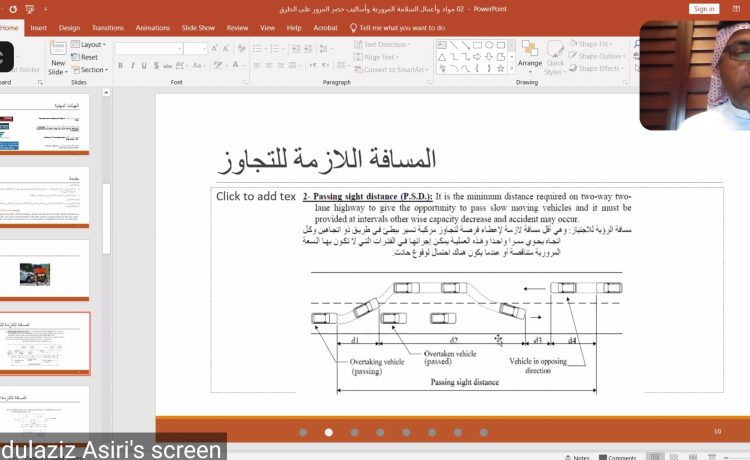Screen dimensions: 750x460
Task: Open the font size combo box
Action: click(x=195, y=48)
